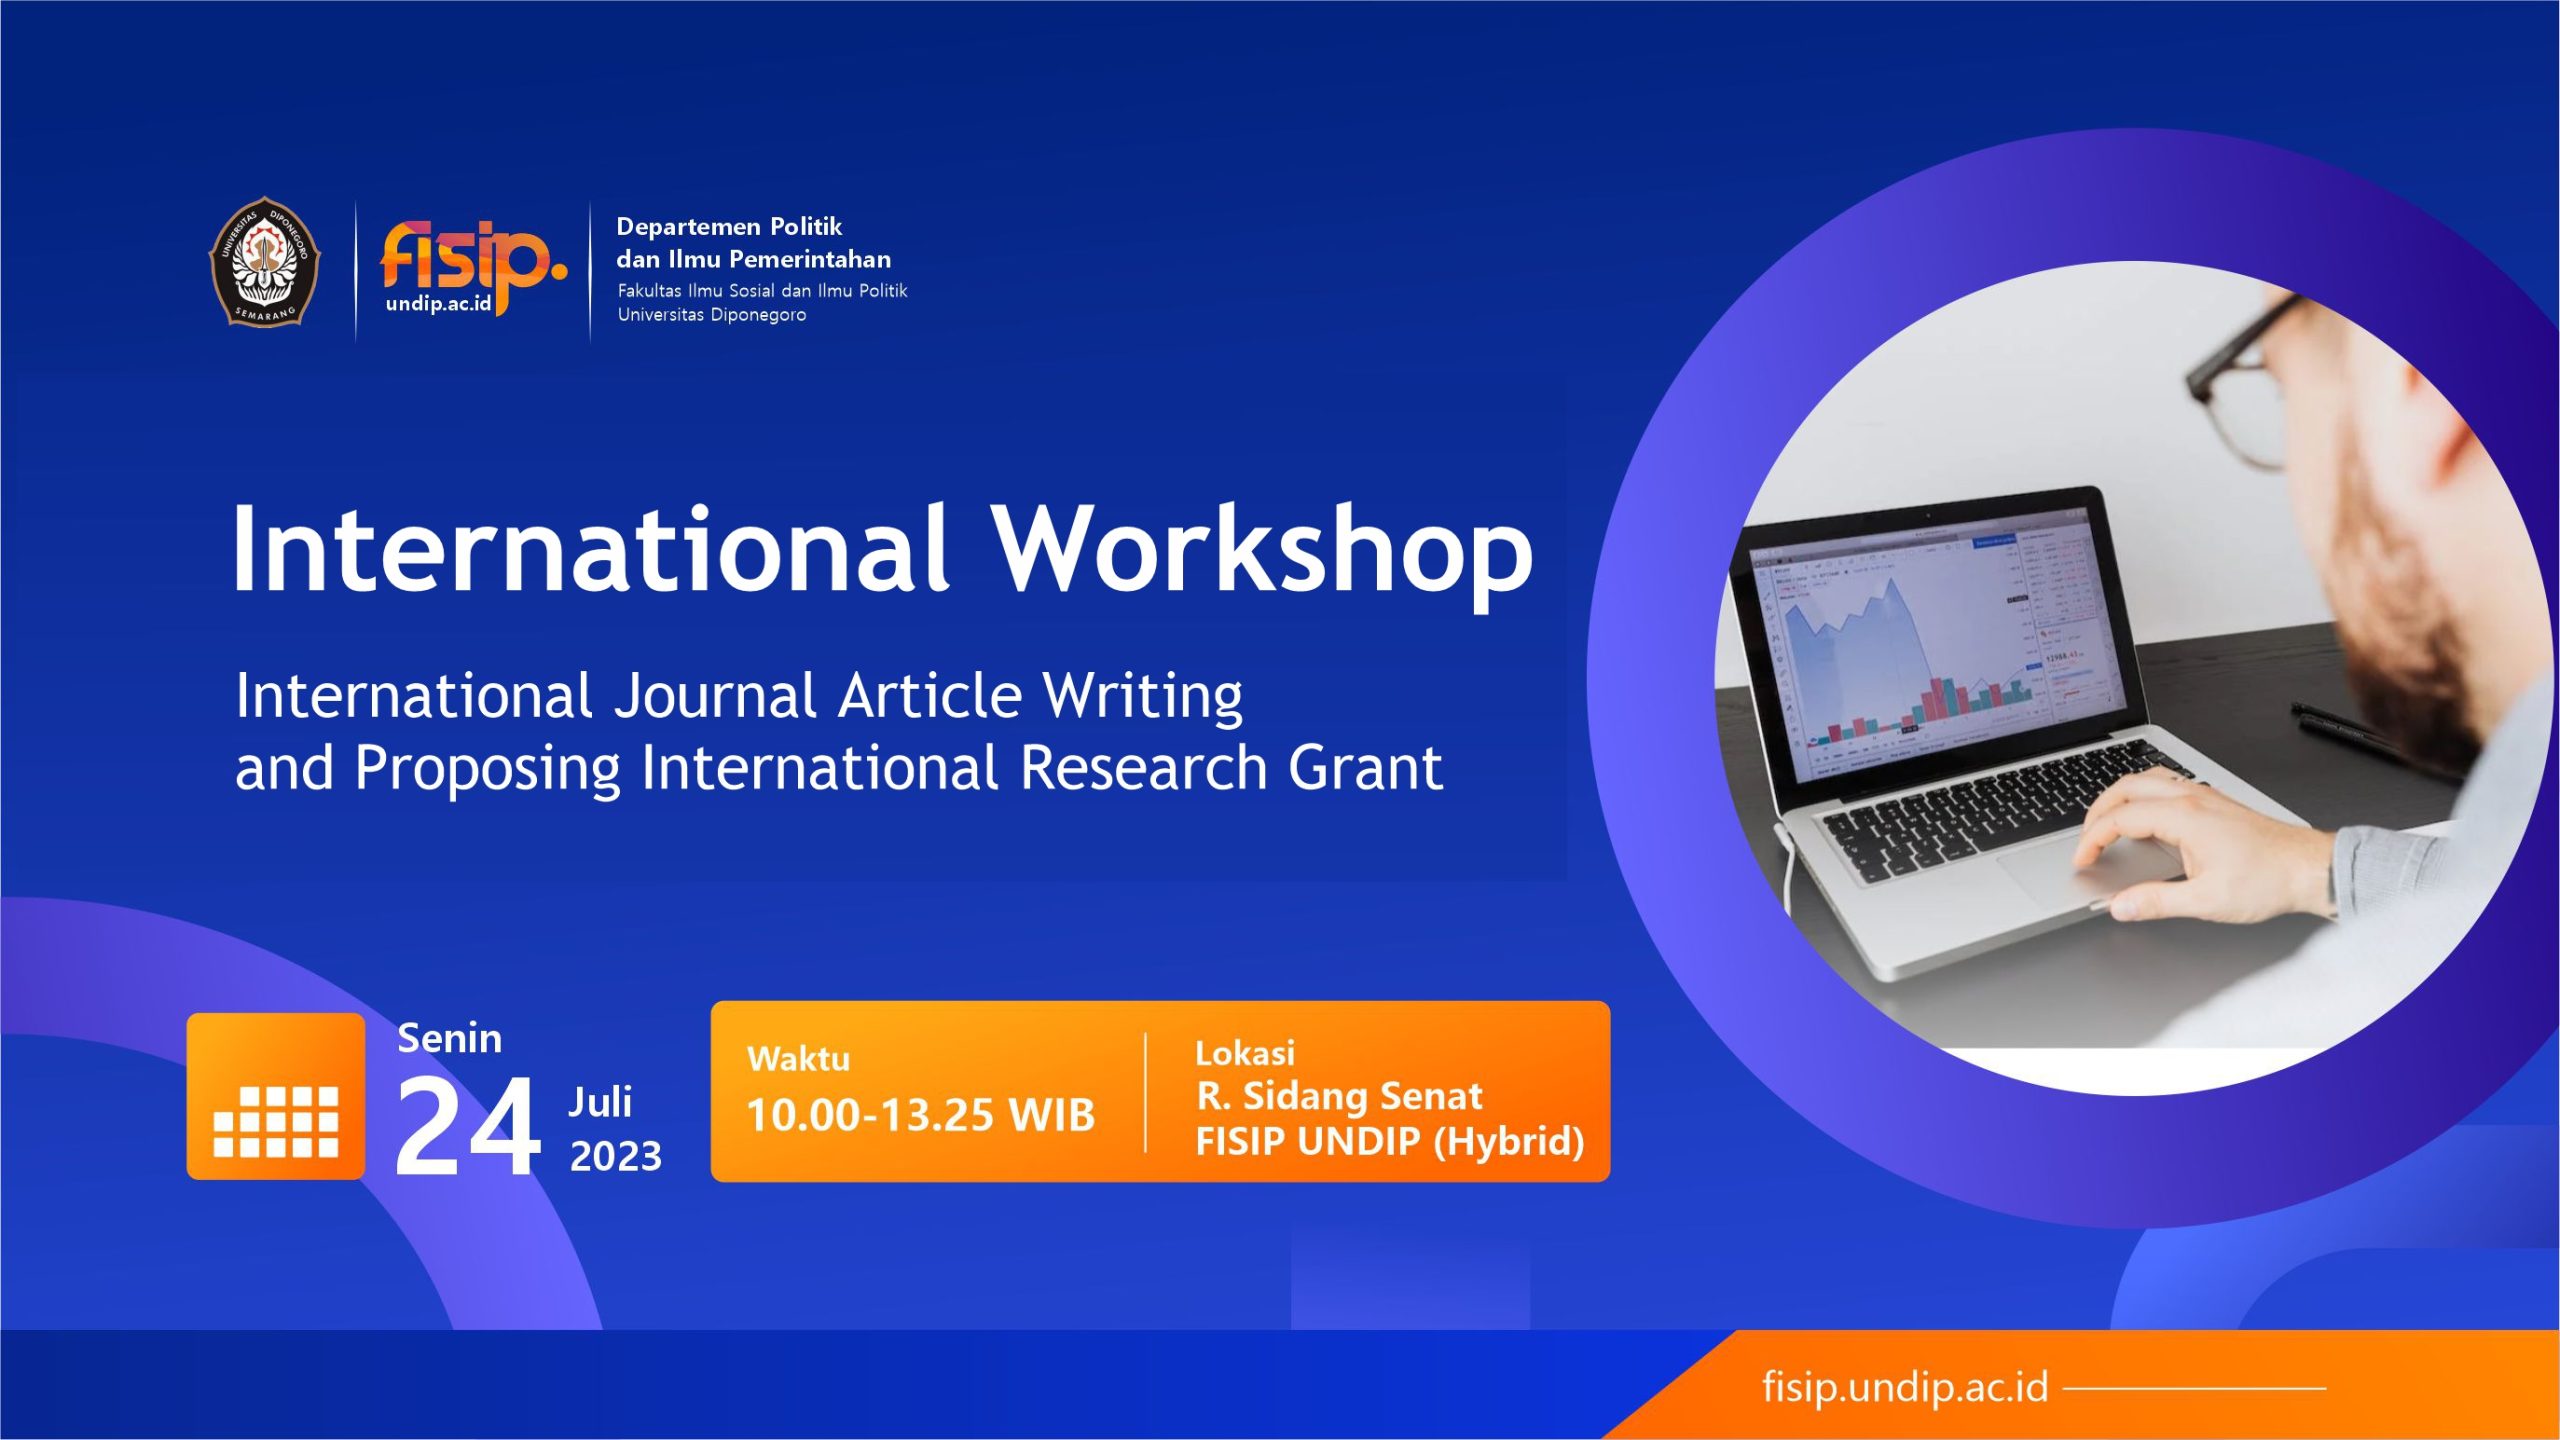Click the Fakultas Ilmu Sosial dan Ilmu Politik line

tap(762, 291)
